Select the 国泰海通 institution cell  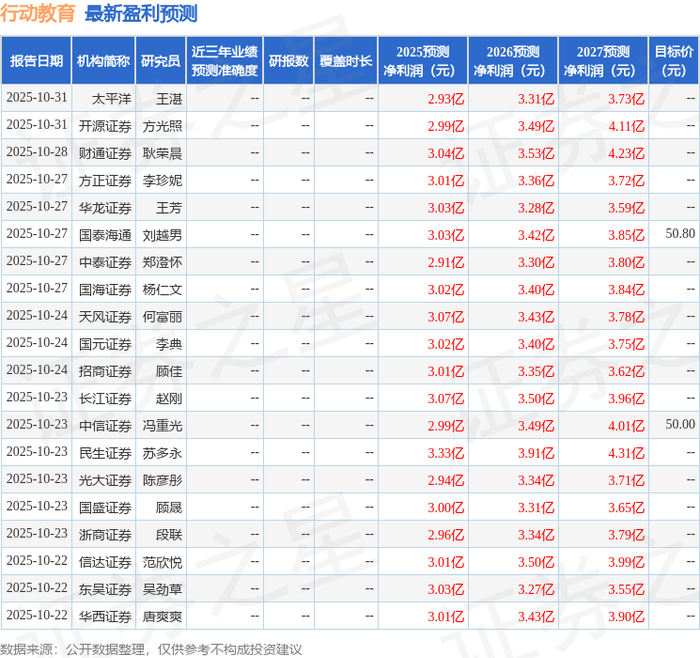pos(105,235)
